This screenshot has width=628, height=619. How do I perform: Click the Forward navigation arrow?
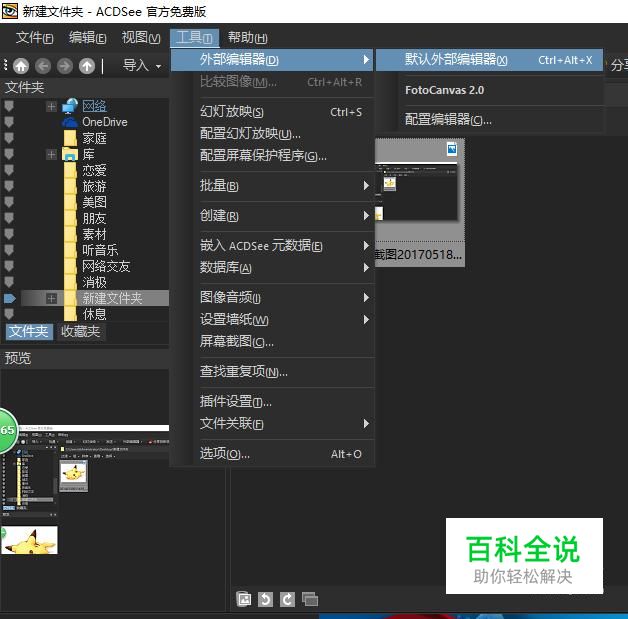(65, 66)
